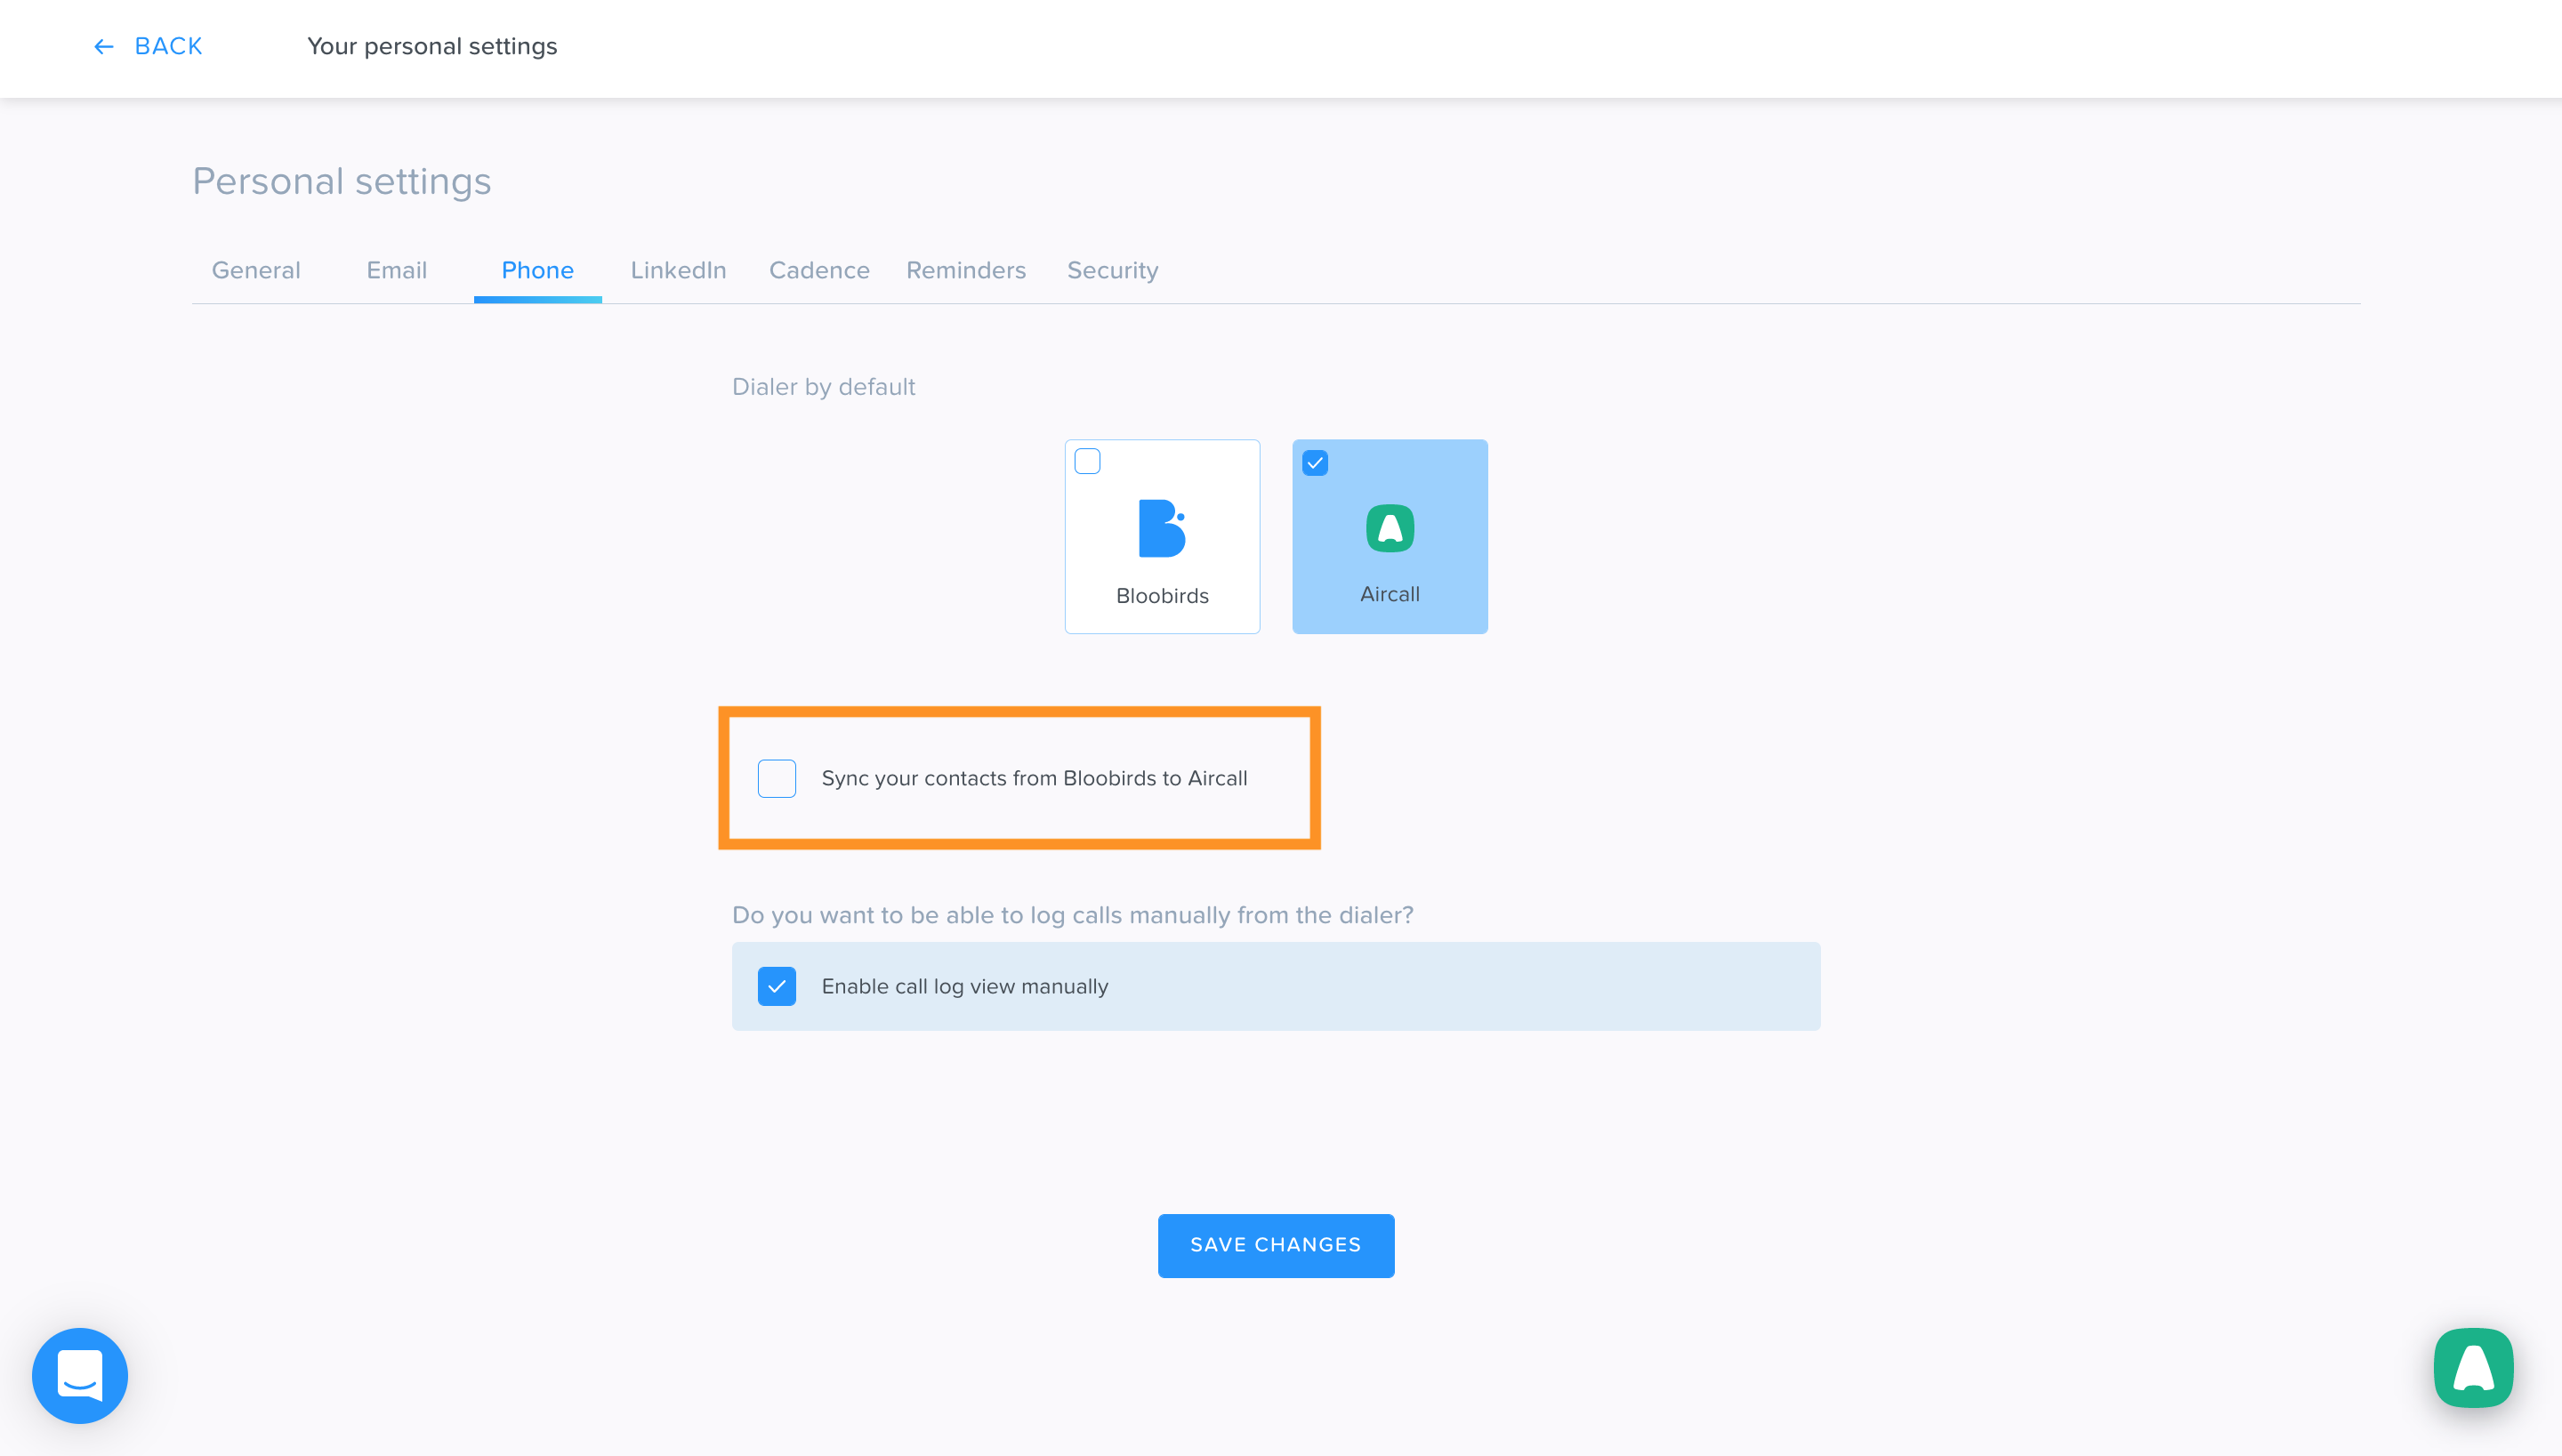Click the 'Personal settings' heading
Image resolution: width=2562 pixels, height=1456 pixels.
coord(342,181)
